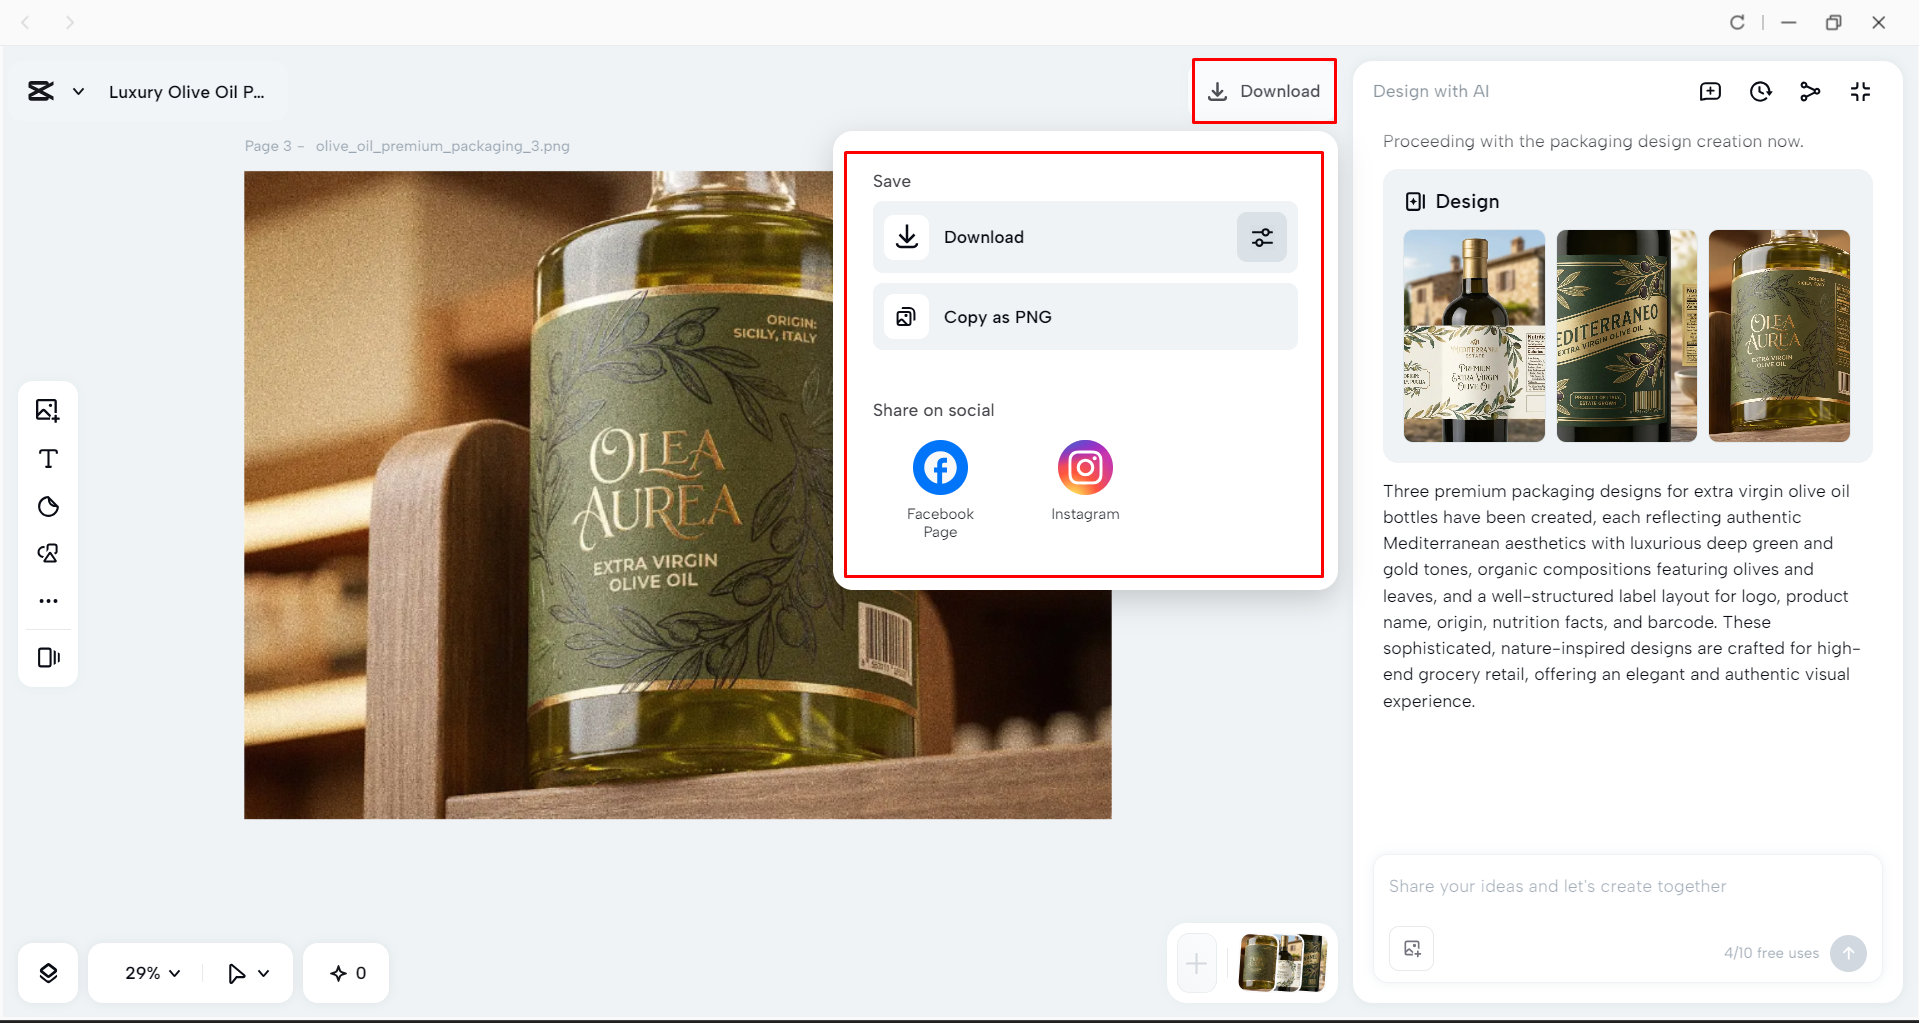Expand the pointer tool dropdown
The width and height of the screenshot is (1919, 1023).
[264, 973]
